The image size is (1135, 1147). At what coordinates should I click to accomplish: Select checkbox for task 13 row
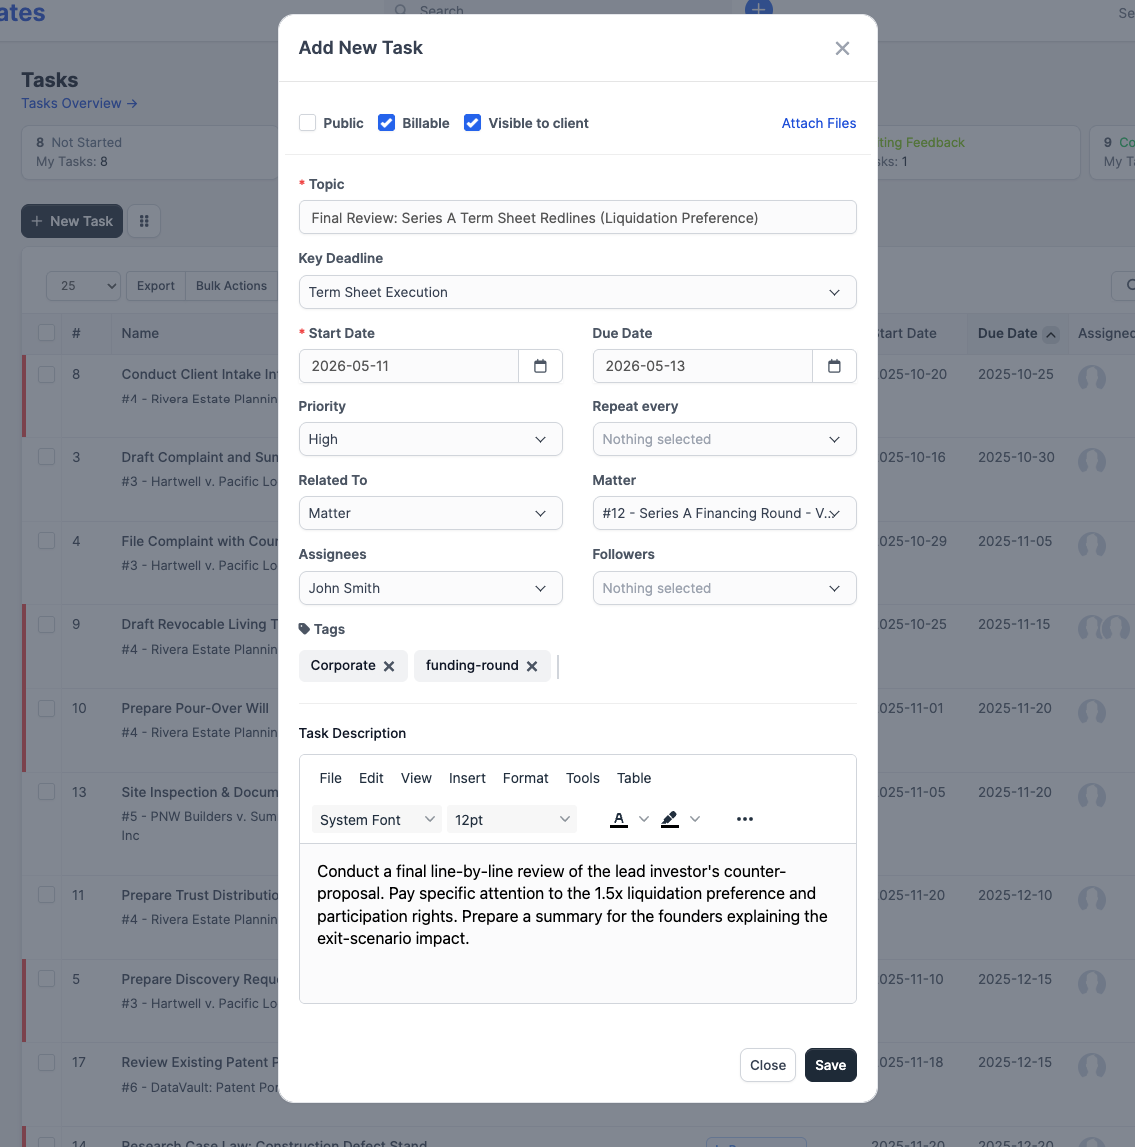tap(46, 791)
